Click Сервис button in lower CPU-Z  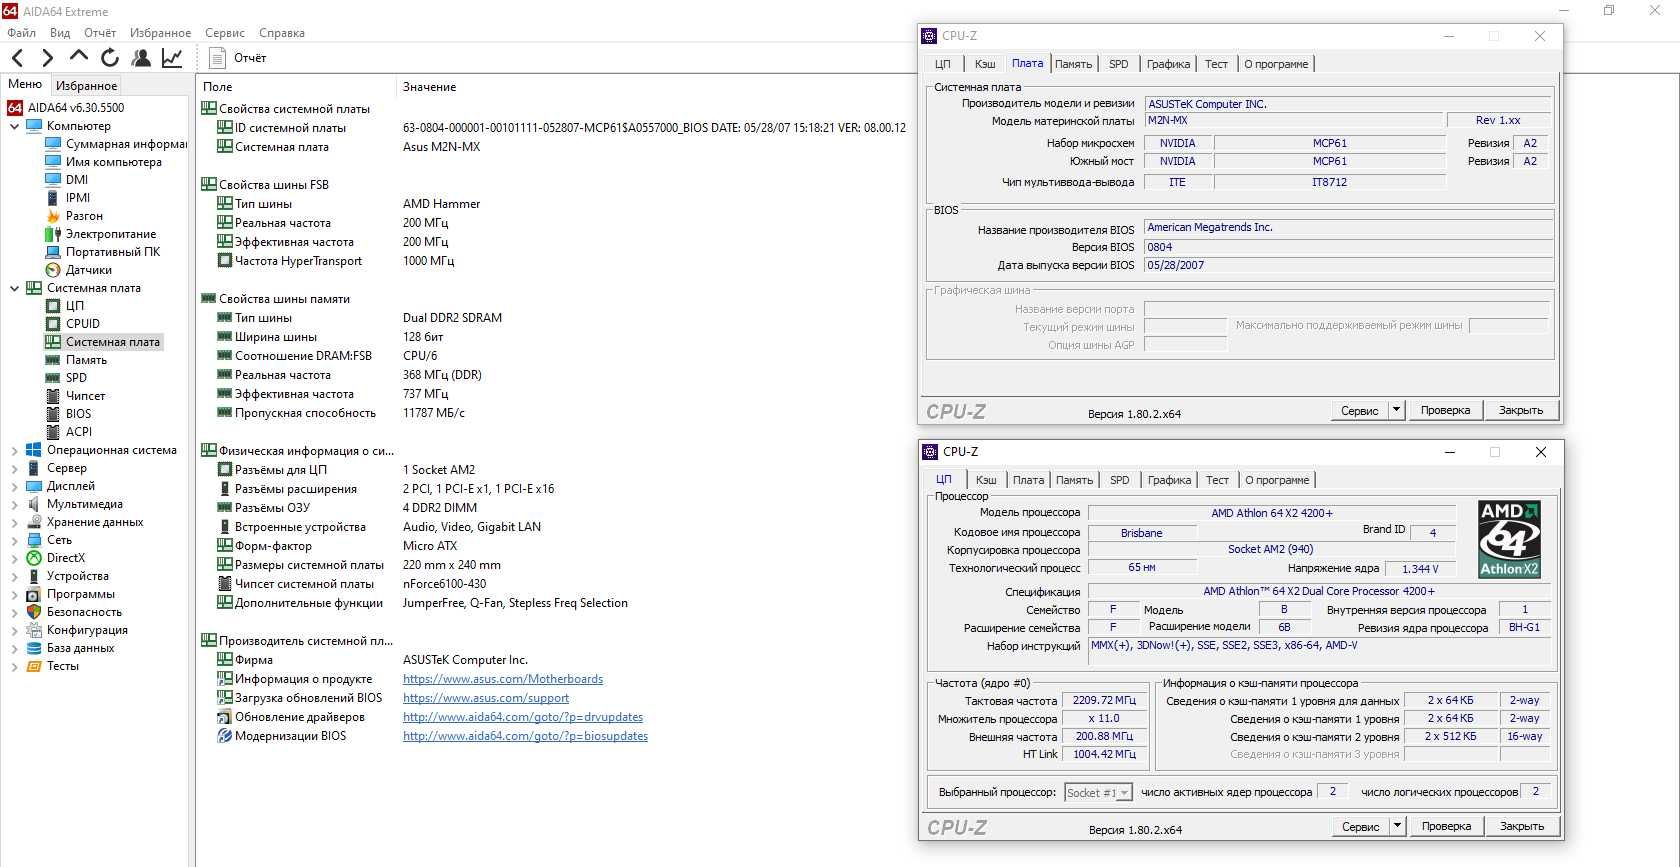pyautogui.click(x=1360, y=826)
